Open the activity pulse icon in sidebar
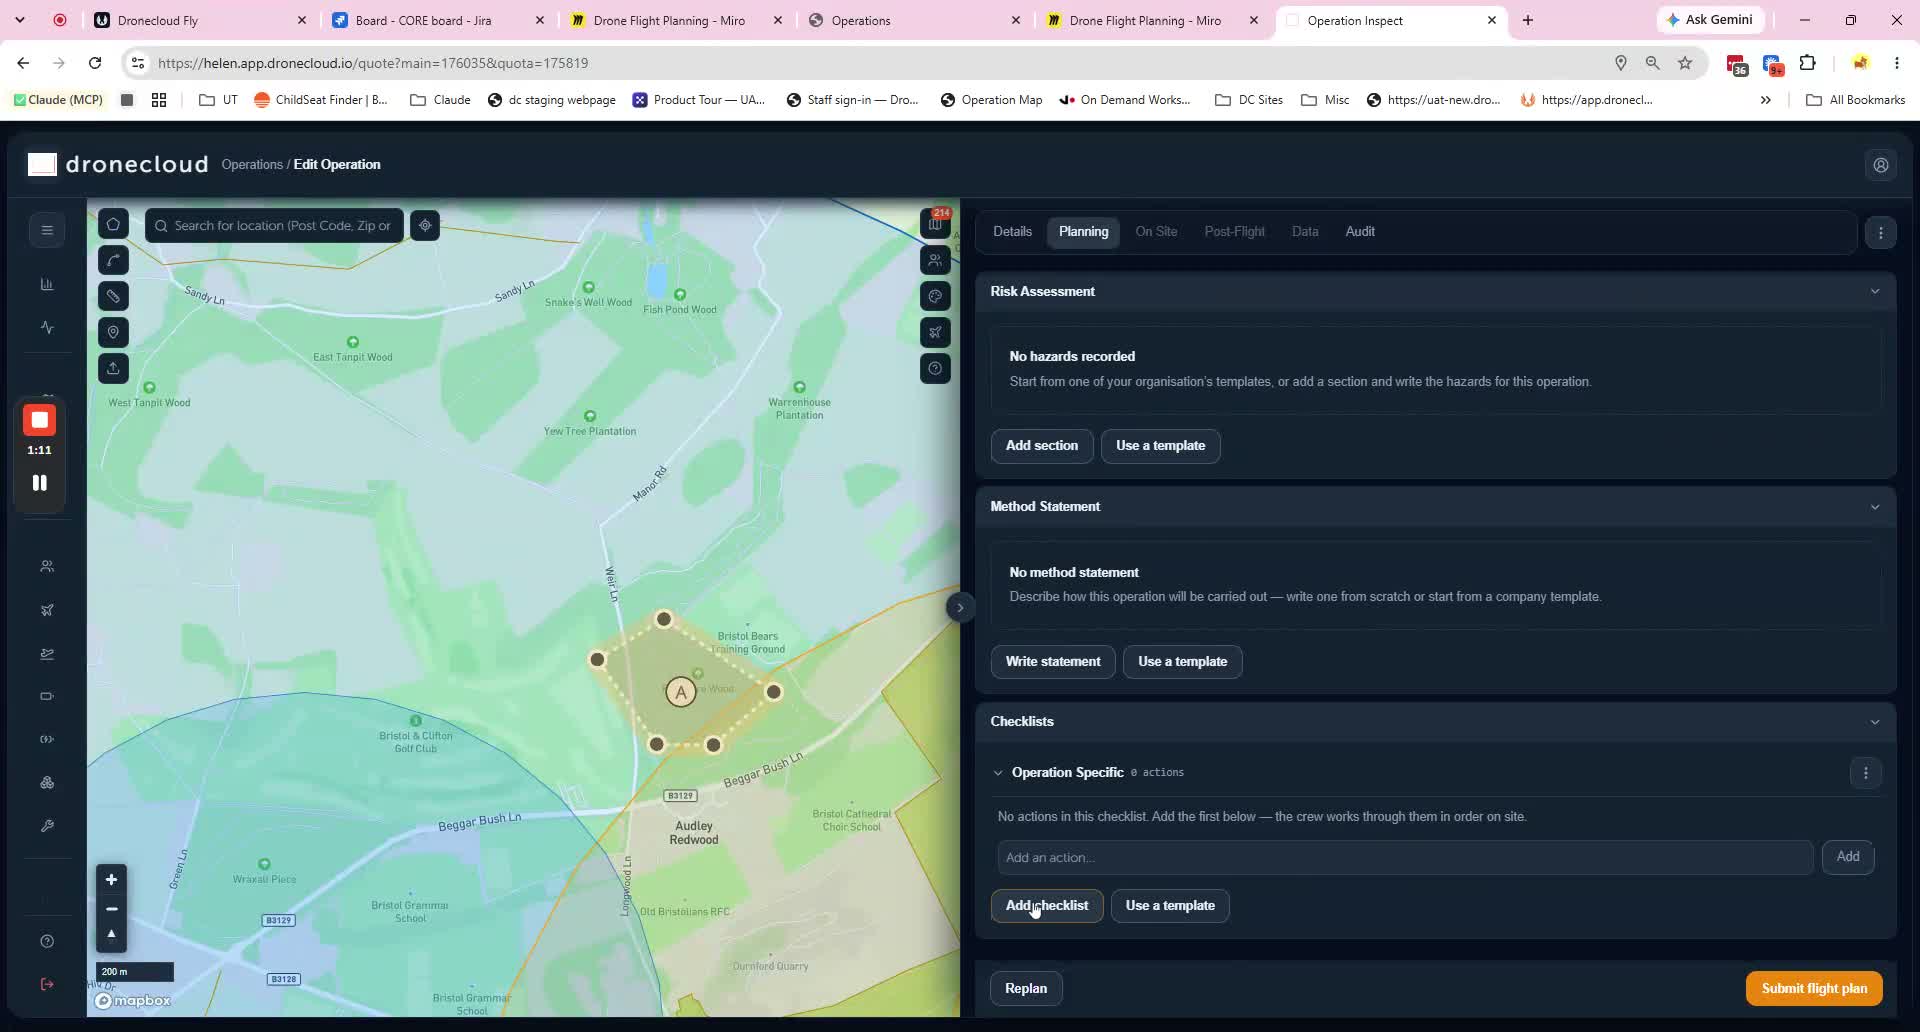Viewport: 1920px width, 1032px height. pyautogui.click(x=47, y=327)
